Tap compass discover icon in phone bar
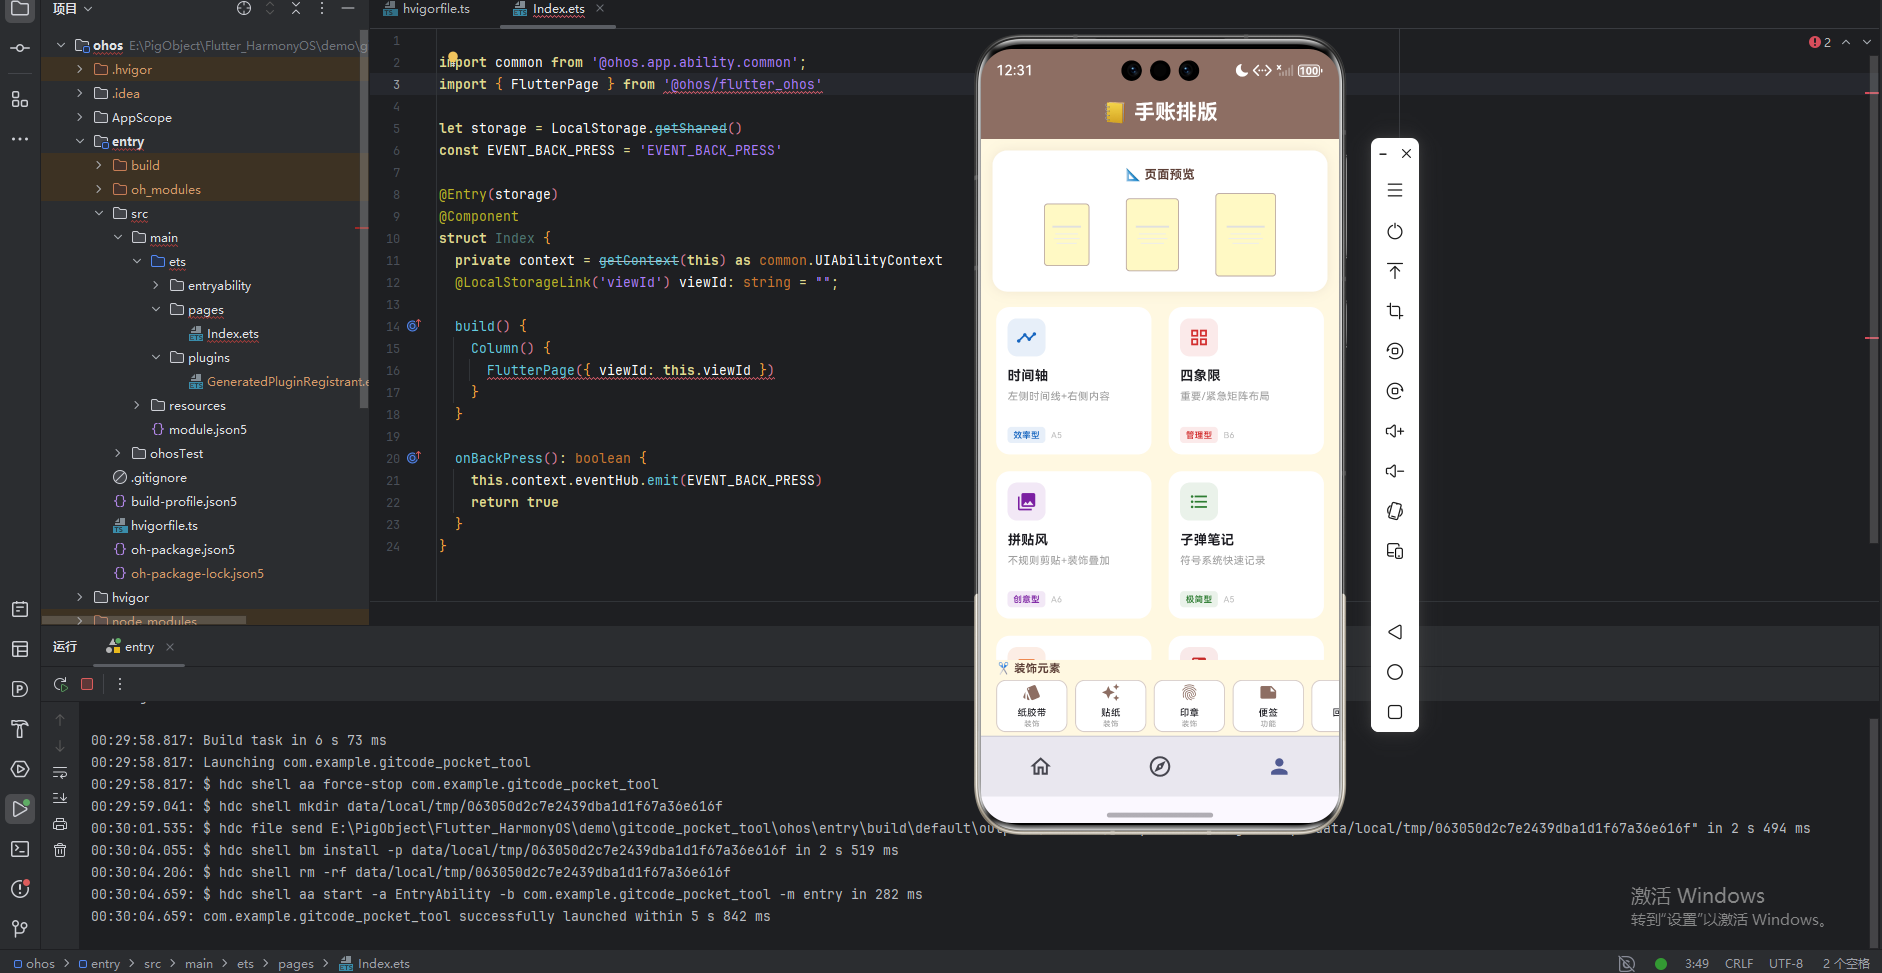Image resolution: width=1882 pixels, height=973 pixels. (x=1160, y=767)
